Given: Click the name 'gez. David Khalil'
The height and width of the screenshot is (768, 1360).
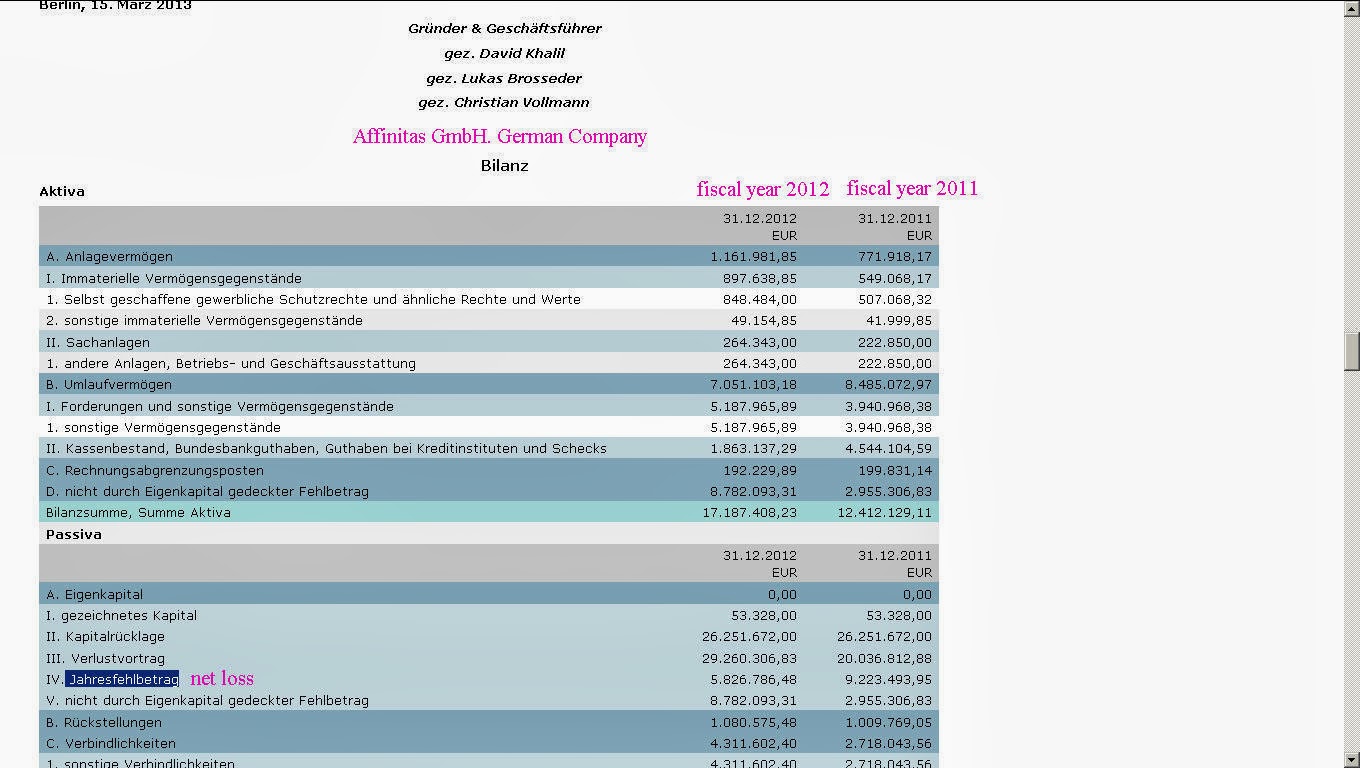Looking at the screenshot, I should pyautogui.click(x=504, y=53).
